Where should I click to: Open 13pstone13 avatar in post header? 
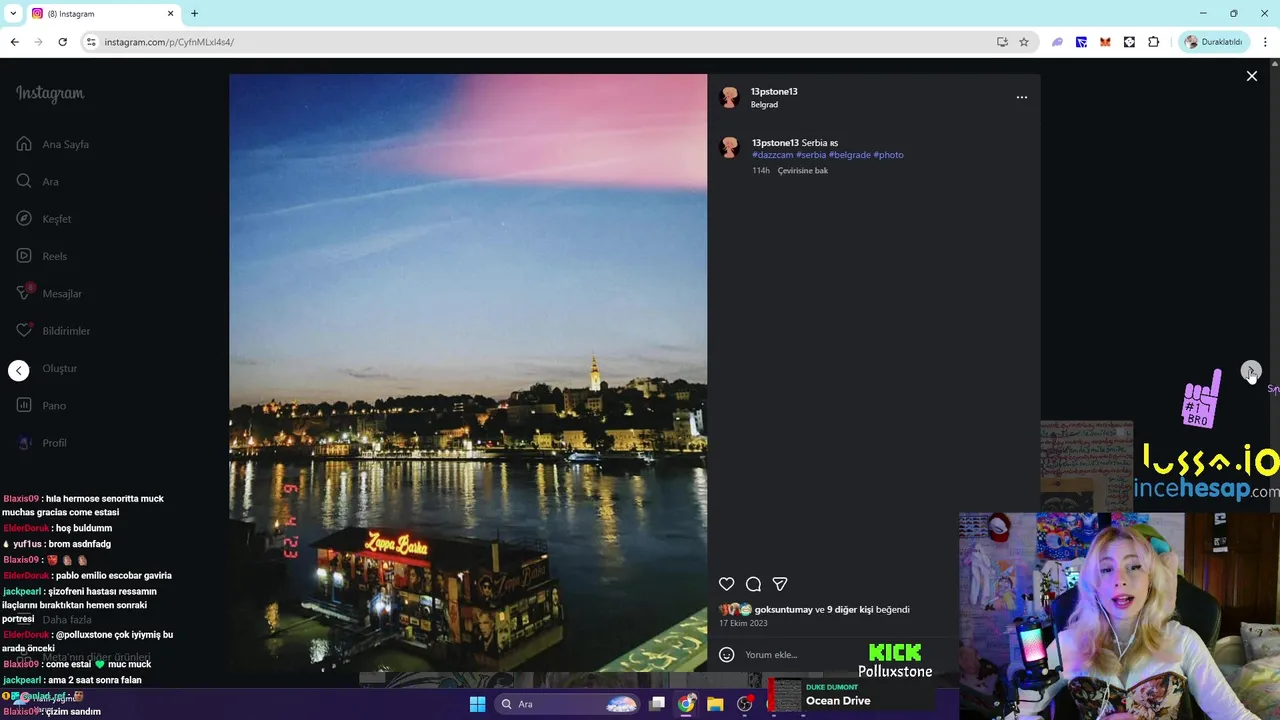pyautogui.click(x=729, y=97)
